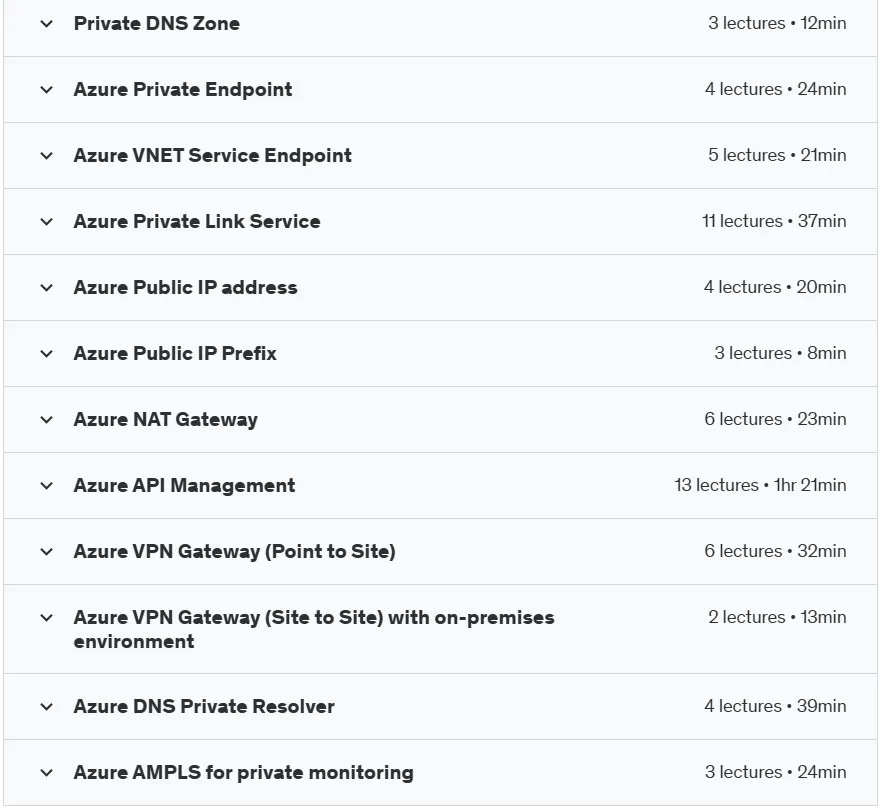This screenshot has height=812, width=881.
Task: Click the Private DNS Zone title
Action: (157, 24)
